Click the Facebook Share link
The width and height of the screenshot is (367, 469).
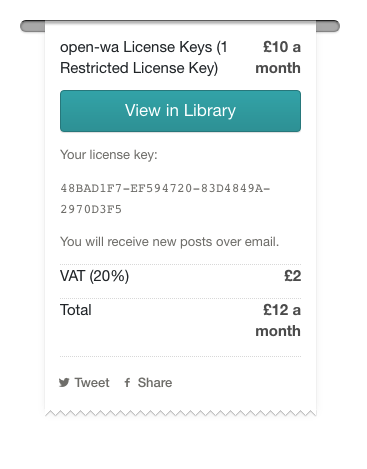tap(148, 382)
